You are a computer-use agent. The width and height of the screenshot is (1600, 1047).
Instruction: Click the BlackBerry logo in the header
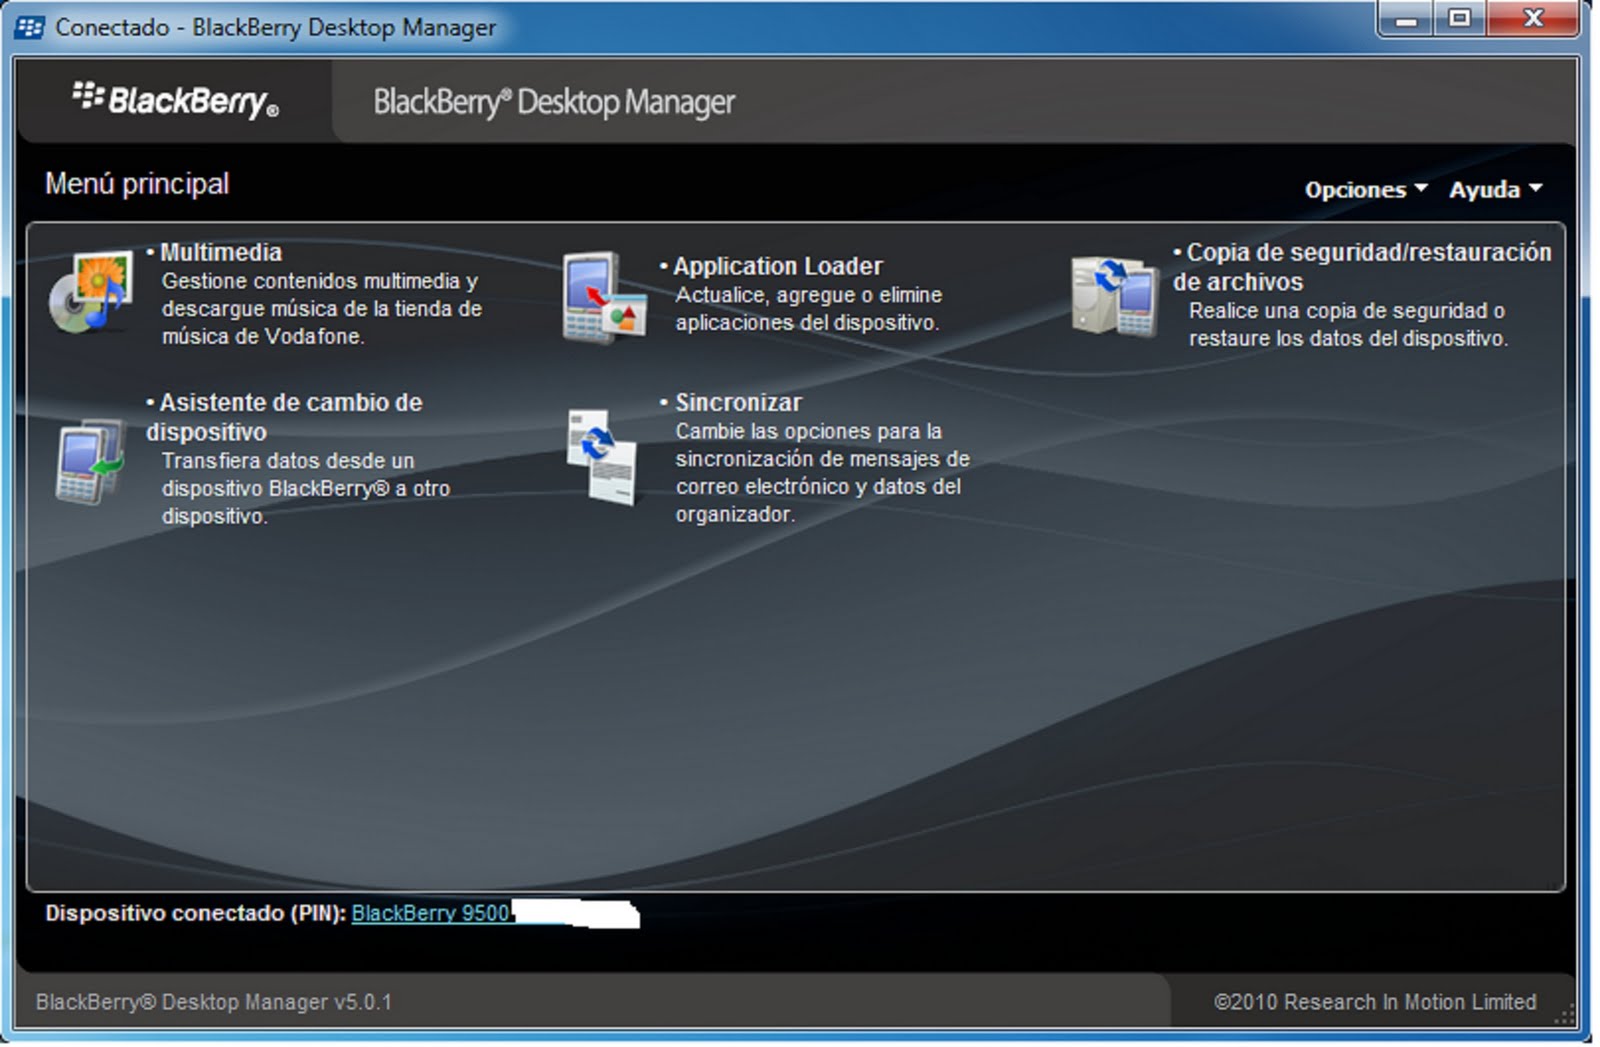[x=175, y=98]
